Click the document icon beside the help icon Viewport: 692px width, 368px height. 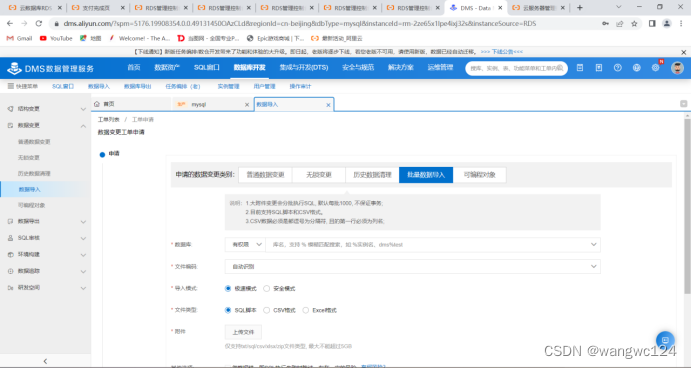click(x=598, y=68)
